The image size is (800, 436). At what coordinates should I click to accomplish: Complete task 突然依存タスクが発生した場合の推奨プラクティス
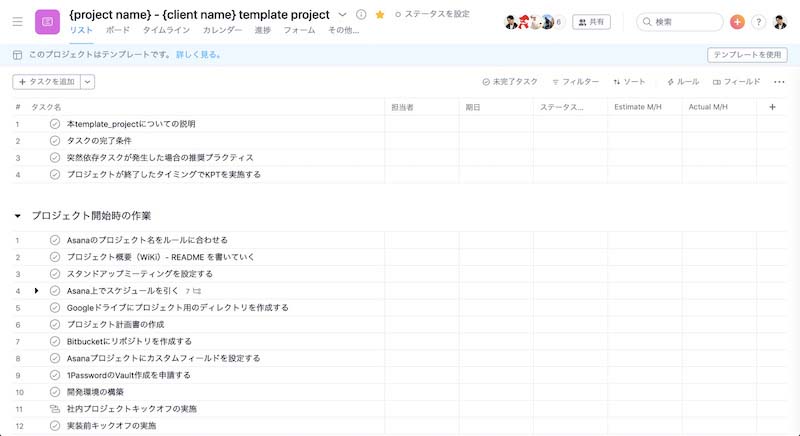(x=55, y=158)
